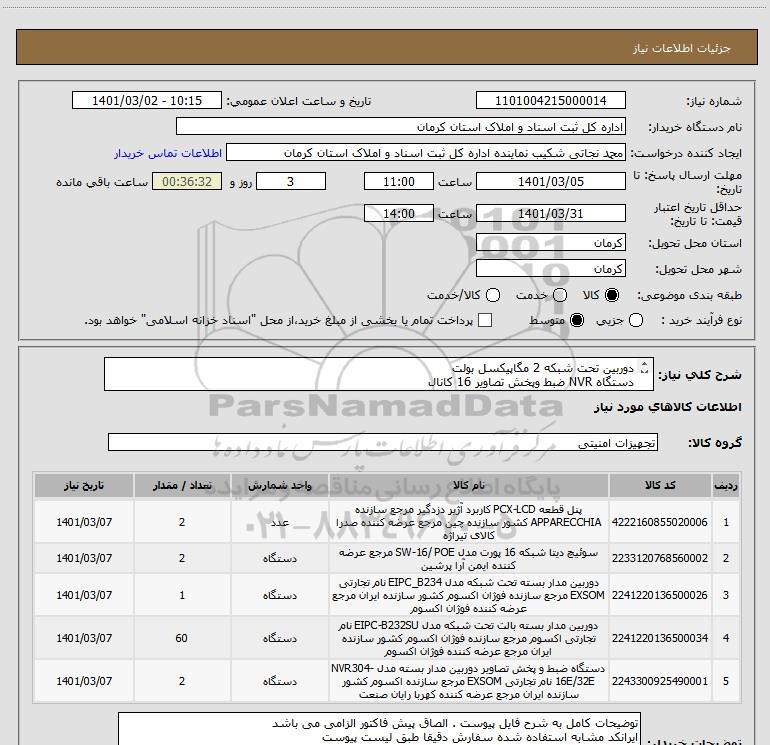Click the delivery province field کرمان

tap(550, 243)
